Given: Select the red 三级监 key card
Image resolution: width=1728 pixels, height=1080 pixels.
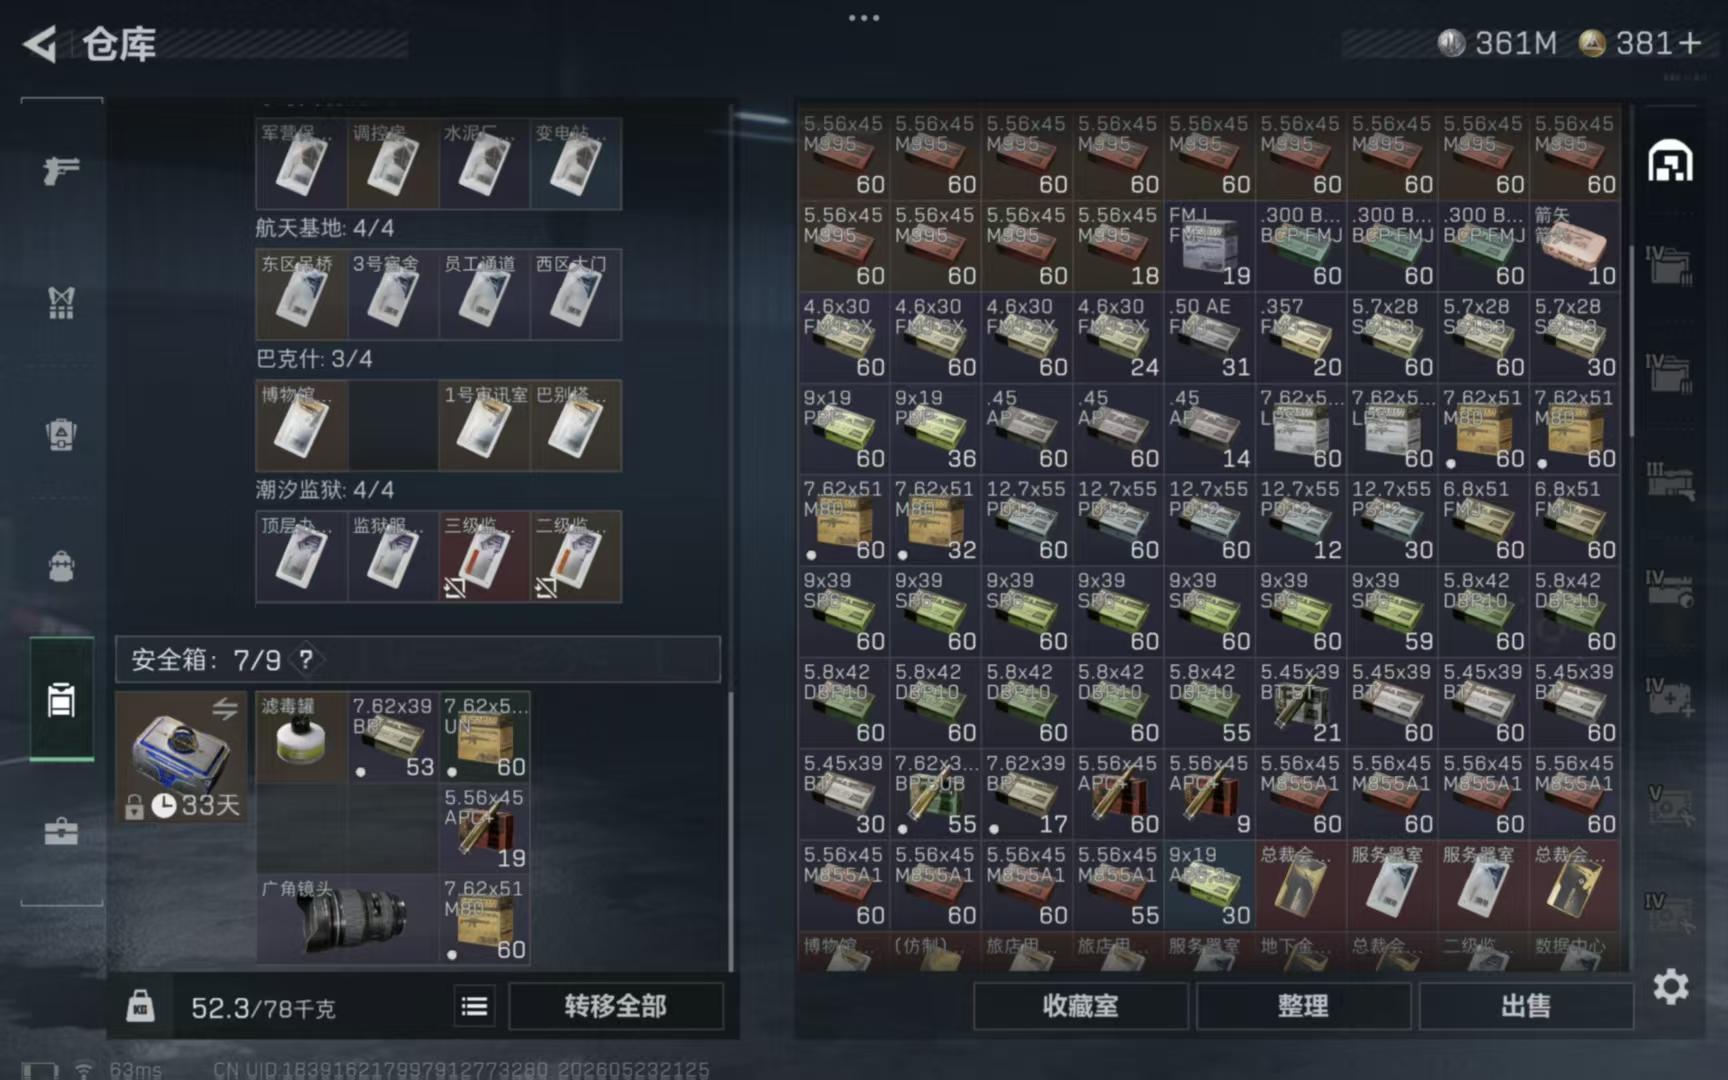Looking at the screenshot, I should [x=484, y=557].
